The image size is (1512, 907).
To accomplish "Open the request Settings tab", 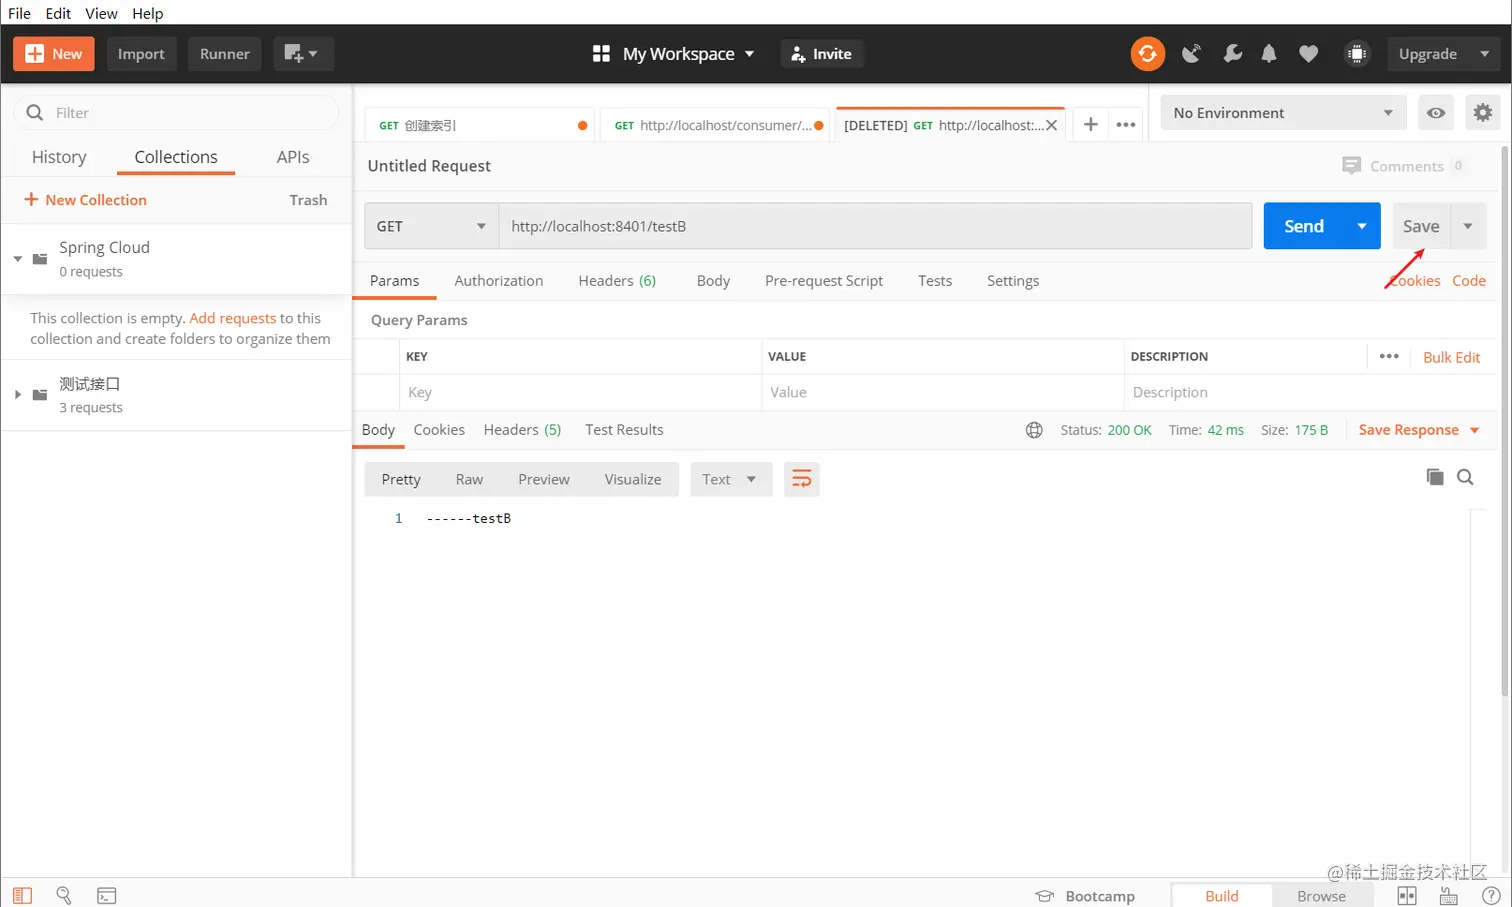I will [x=1013, y=281].
